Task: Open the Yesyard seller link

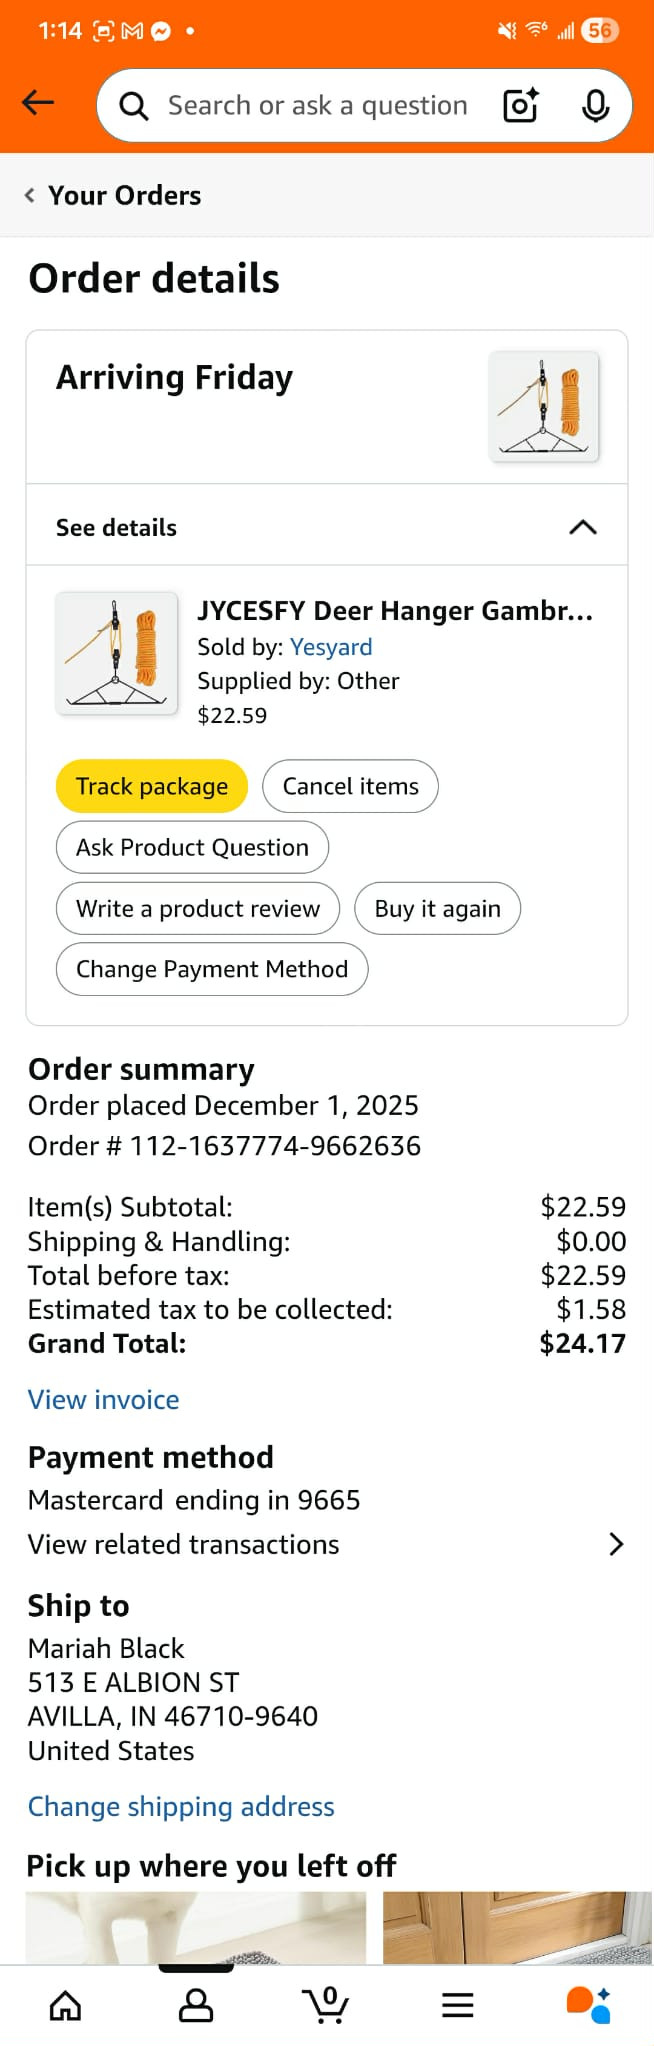Action: [331, 647]
